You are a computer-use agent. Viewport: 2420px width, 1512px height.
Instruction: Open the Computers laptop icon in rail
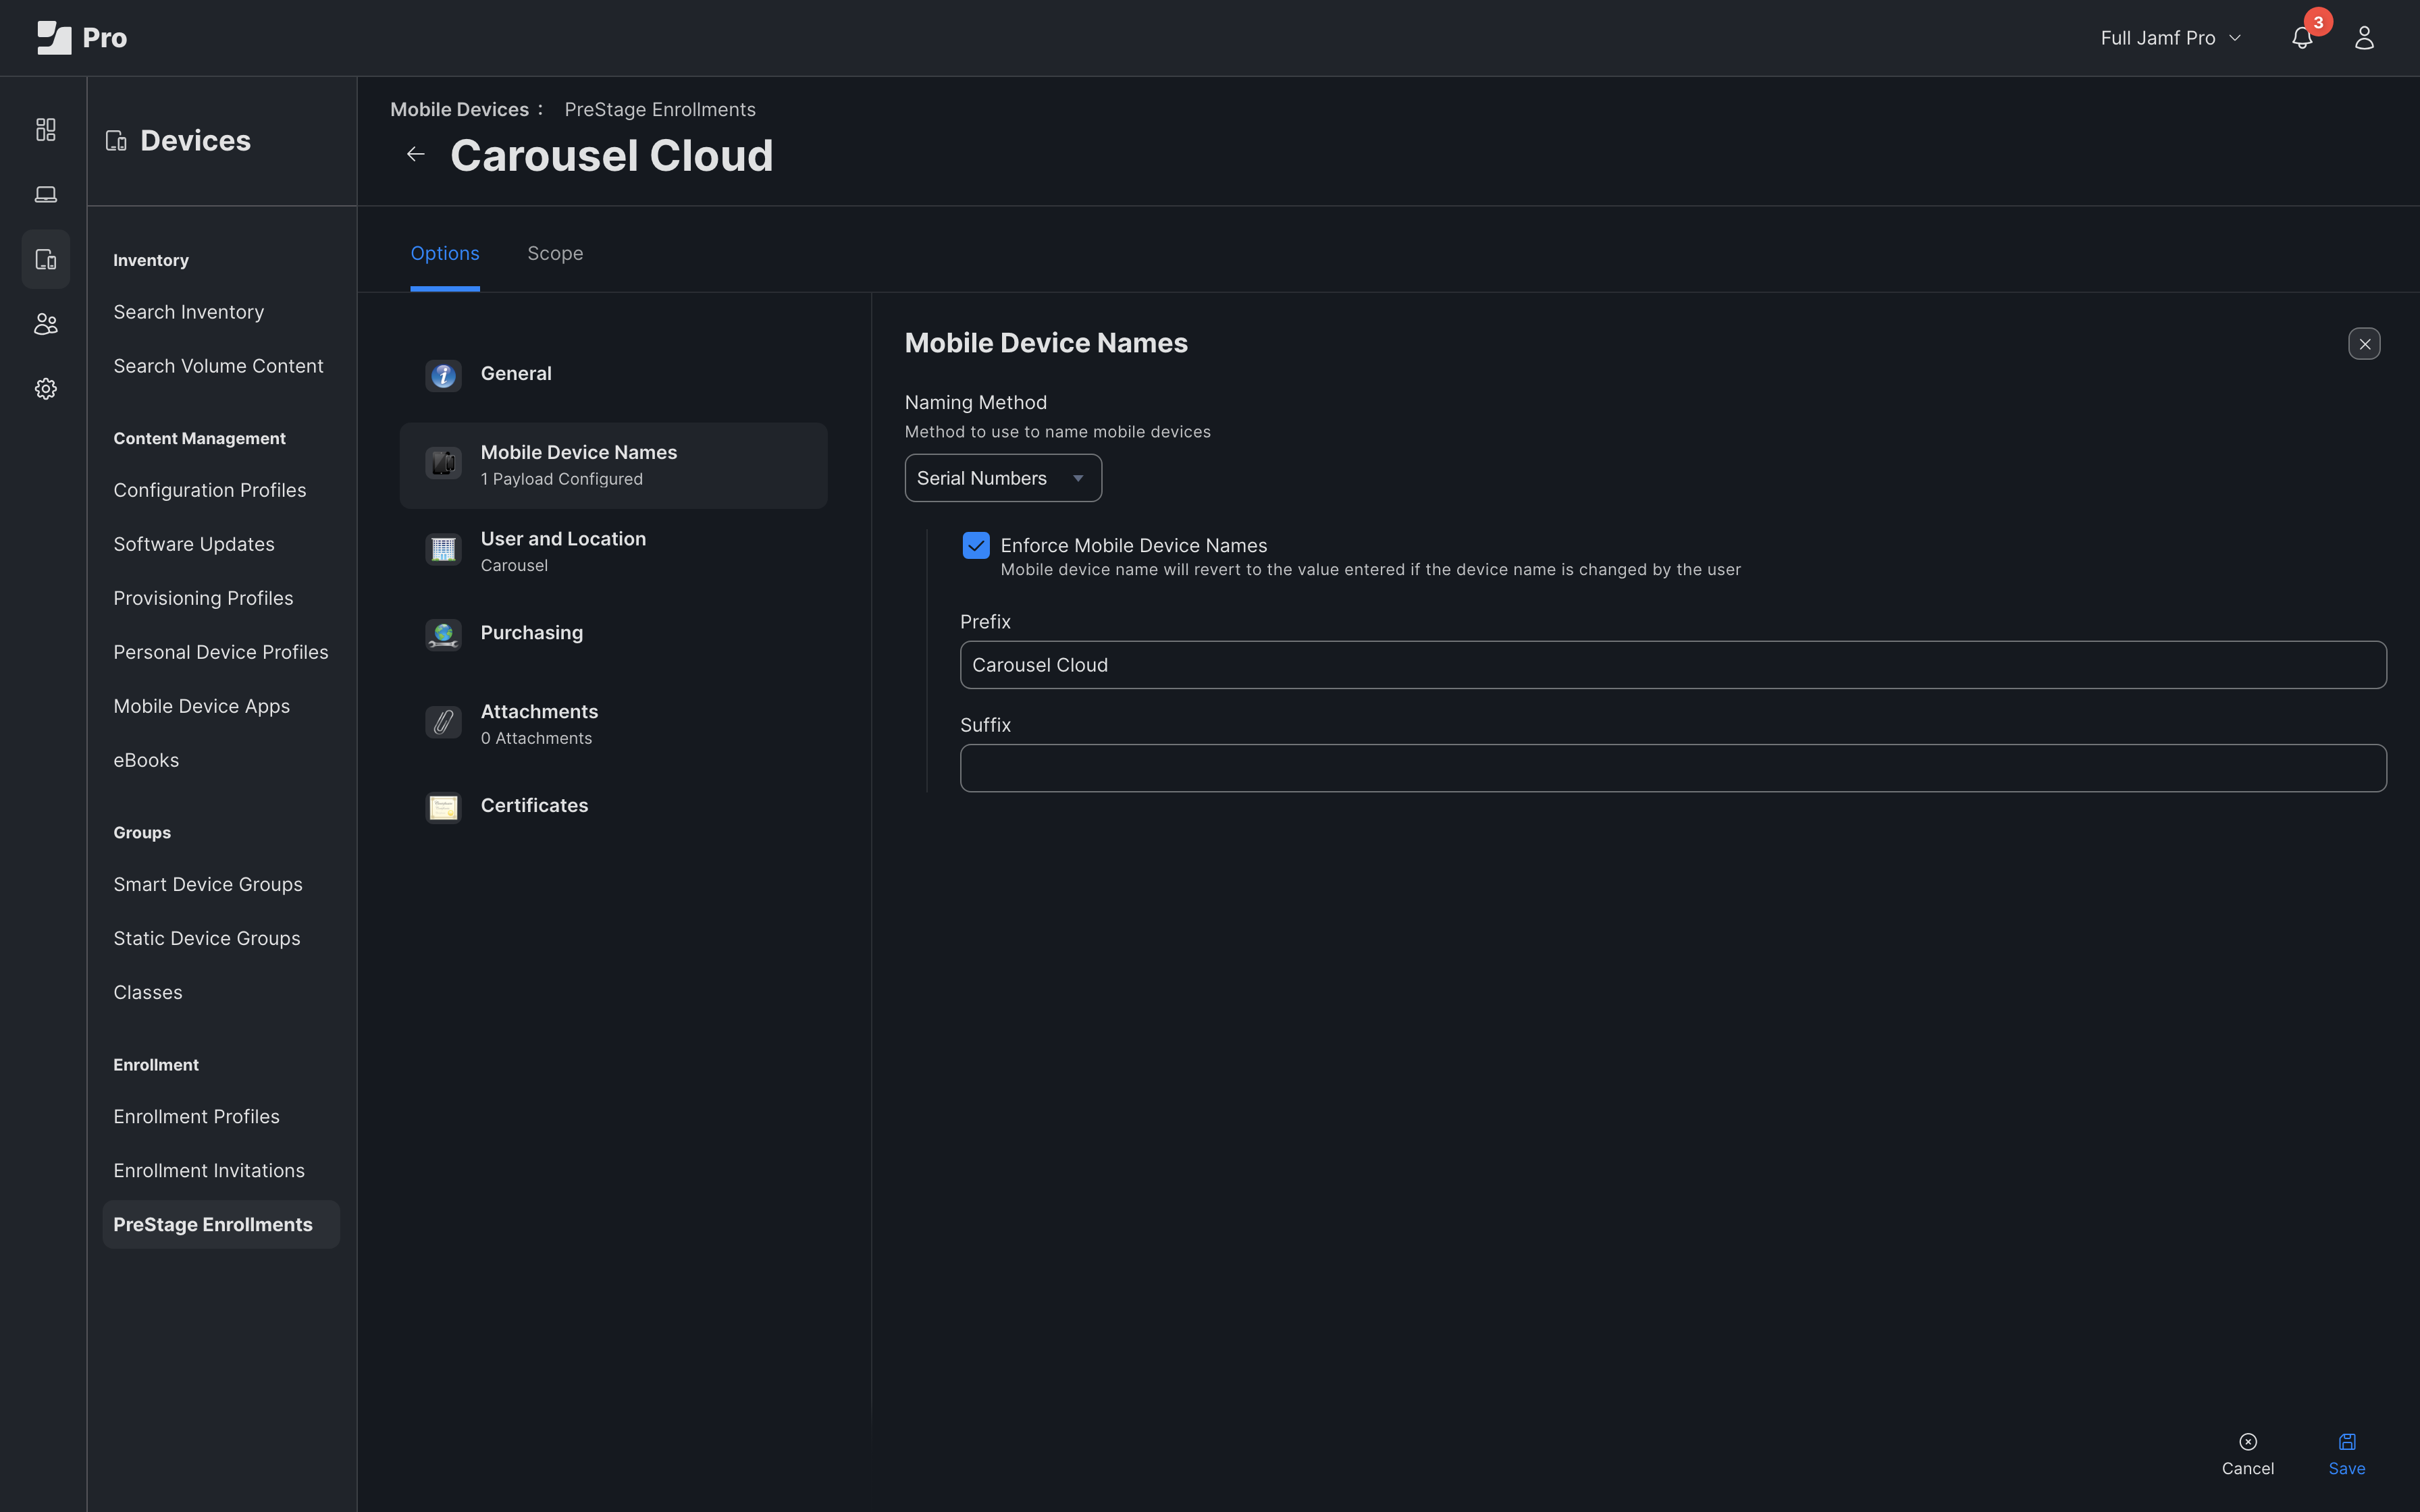46,195
